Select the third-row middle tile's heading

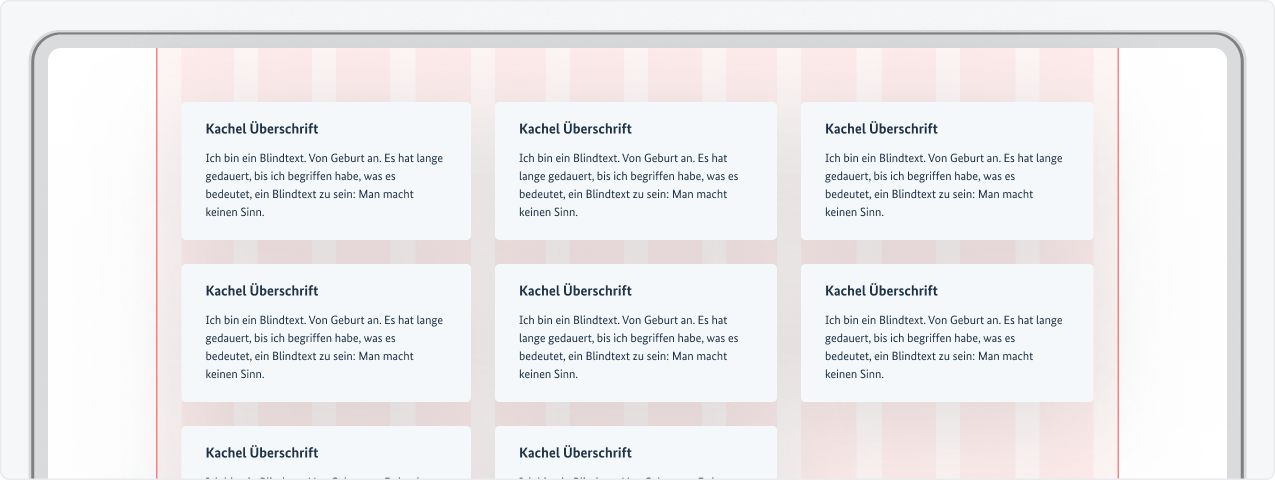pos(575,453)
